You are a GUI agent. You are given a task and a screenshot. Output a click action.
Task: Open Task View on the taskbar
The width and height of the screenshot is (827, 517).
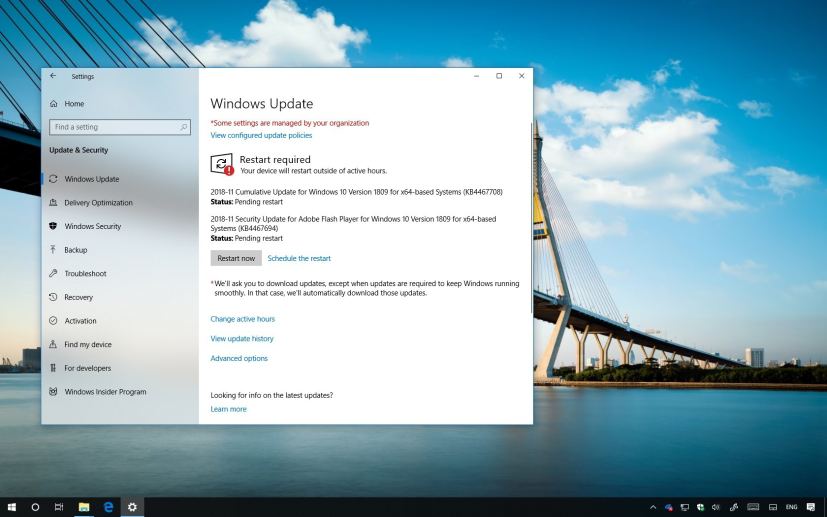coord(59,507)
